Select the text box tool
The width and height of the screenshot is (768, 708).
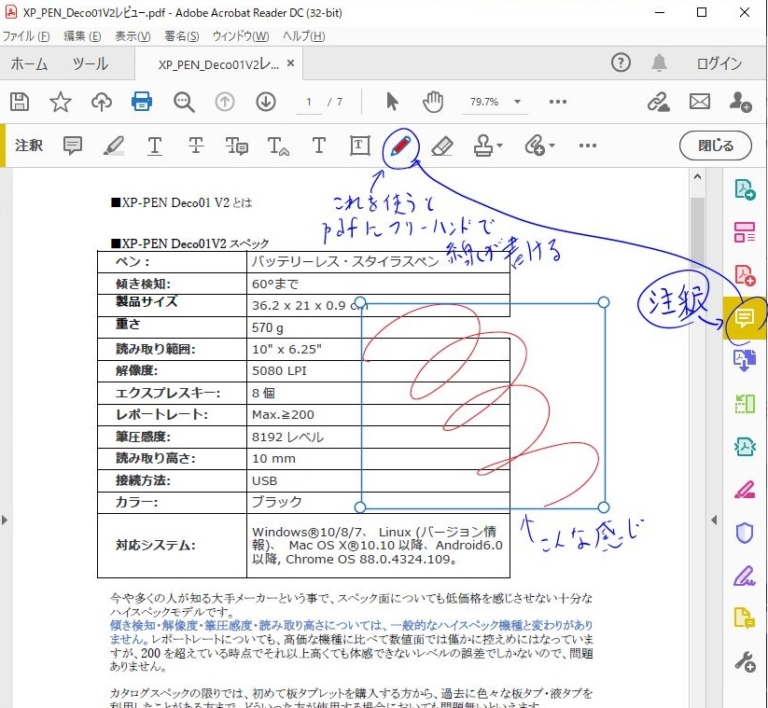[x=360, y=145]
